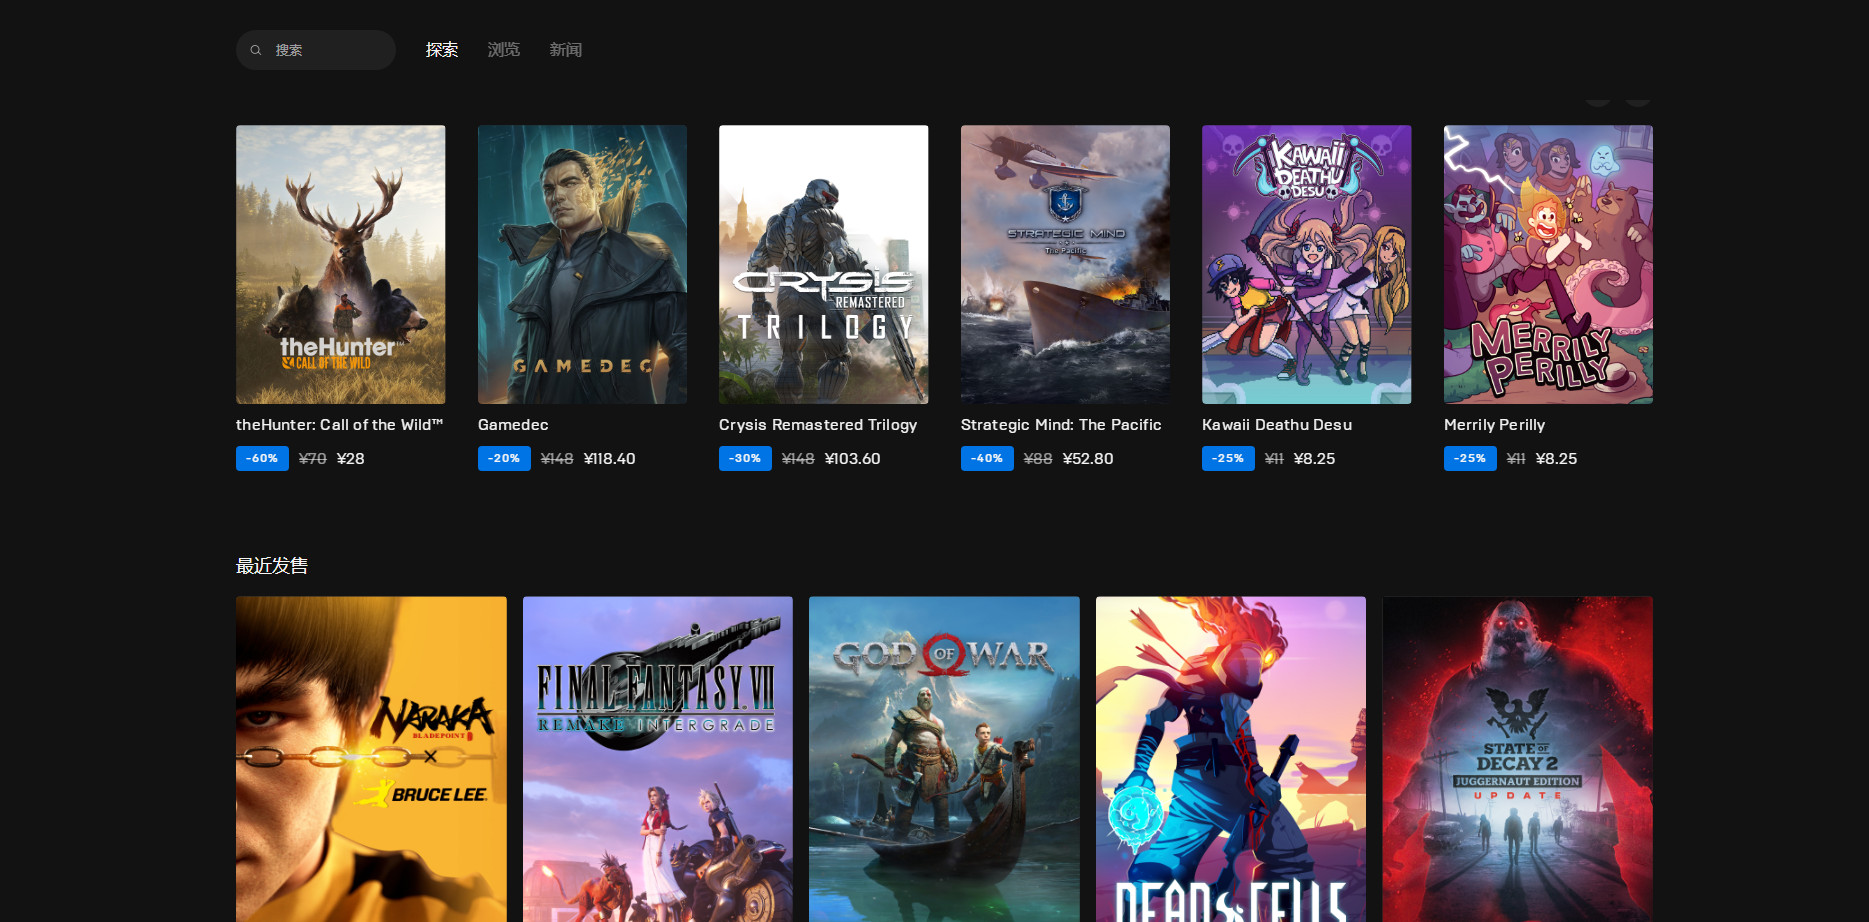Click the -20% discount badge

coord(504,458)
